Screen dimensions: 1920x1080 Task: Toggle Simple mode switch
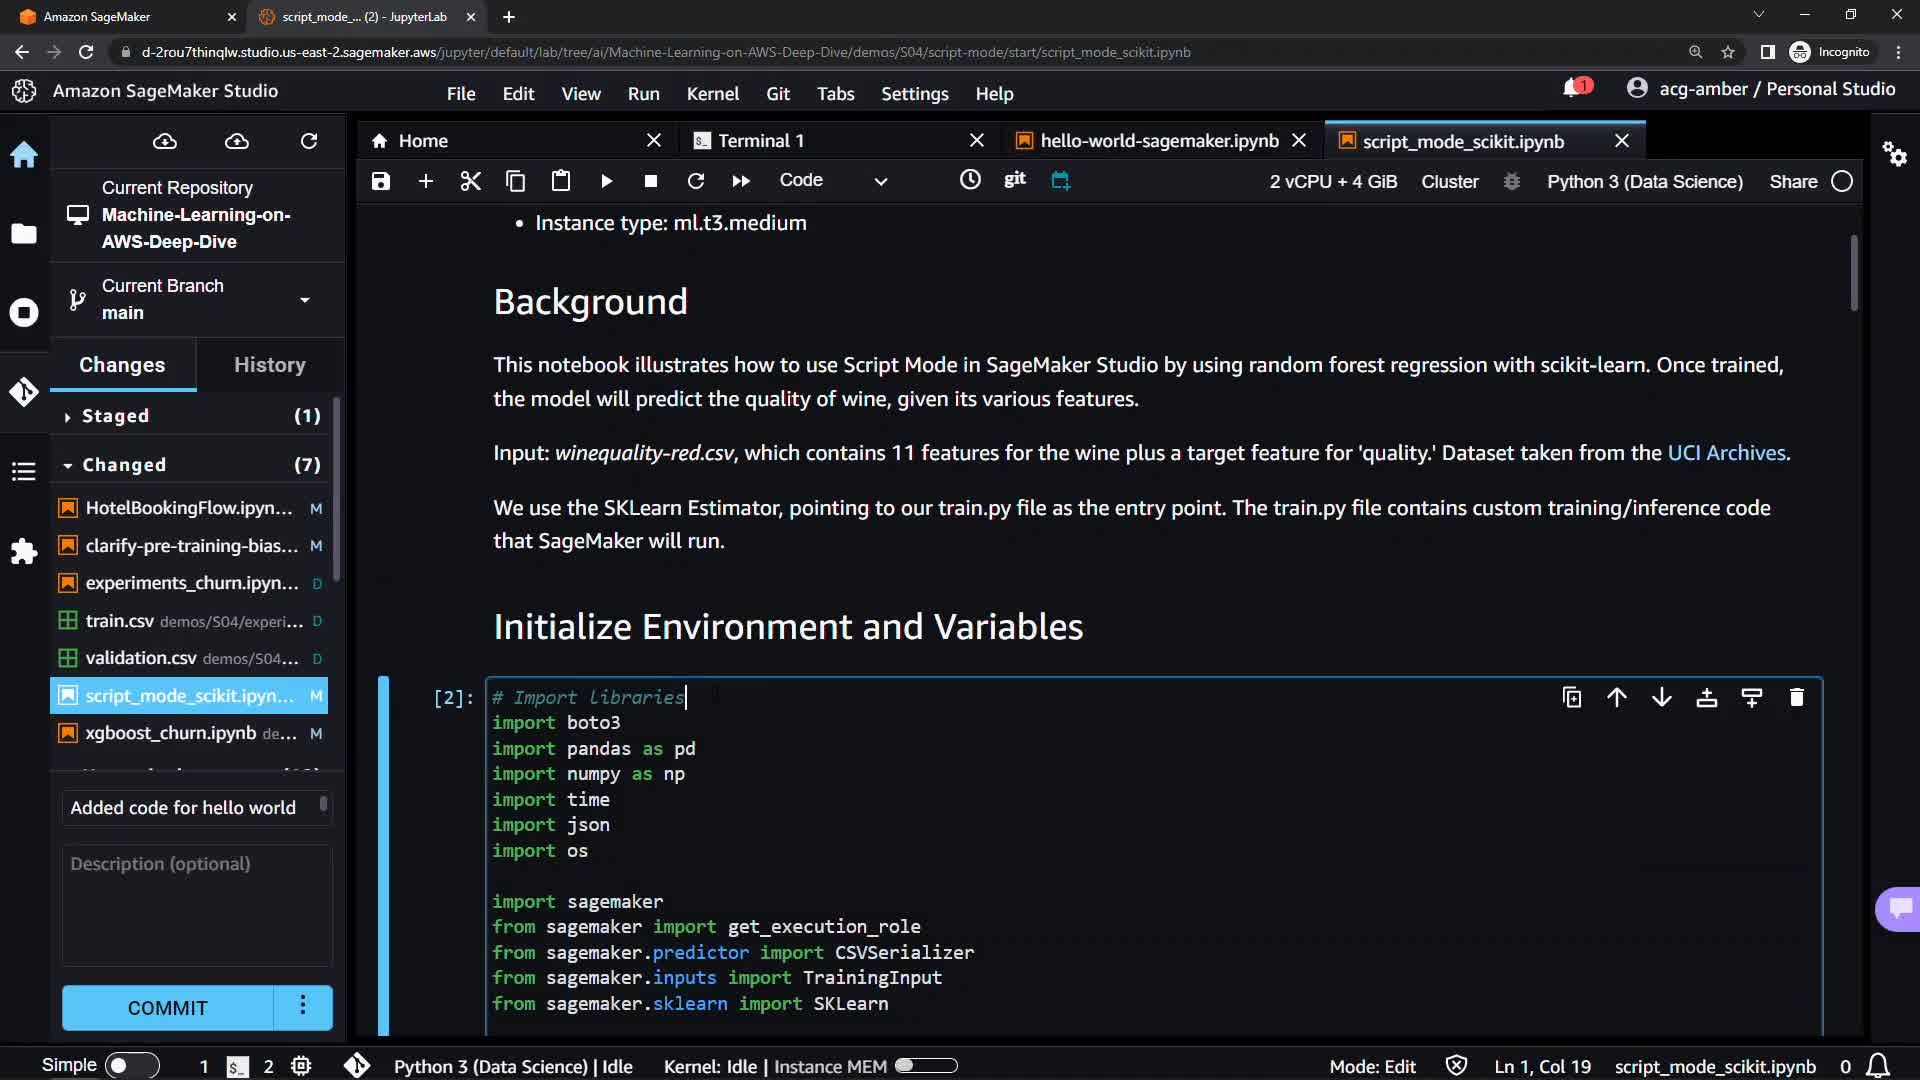pyautogui.click(x=131, y=1066)
